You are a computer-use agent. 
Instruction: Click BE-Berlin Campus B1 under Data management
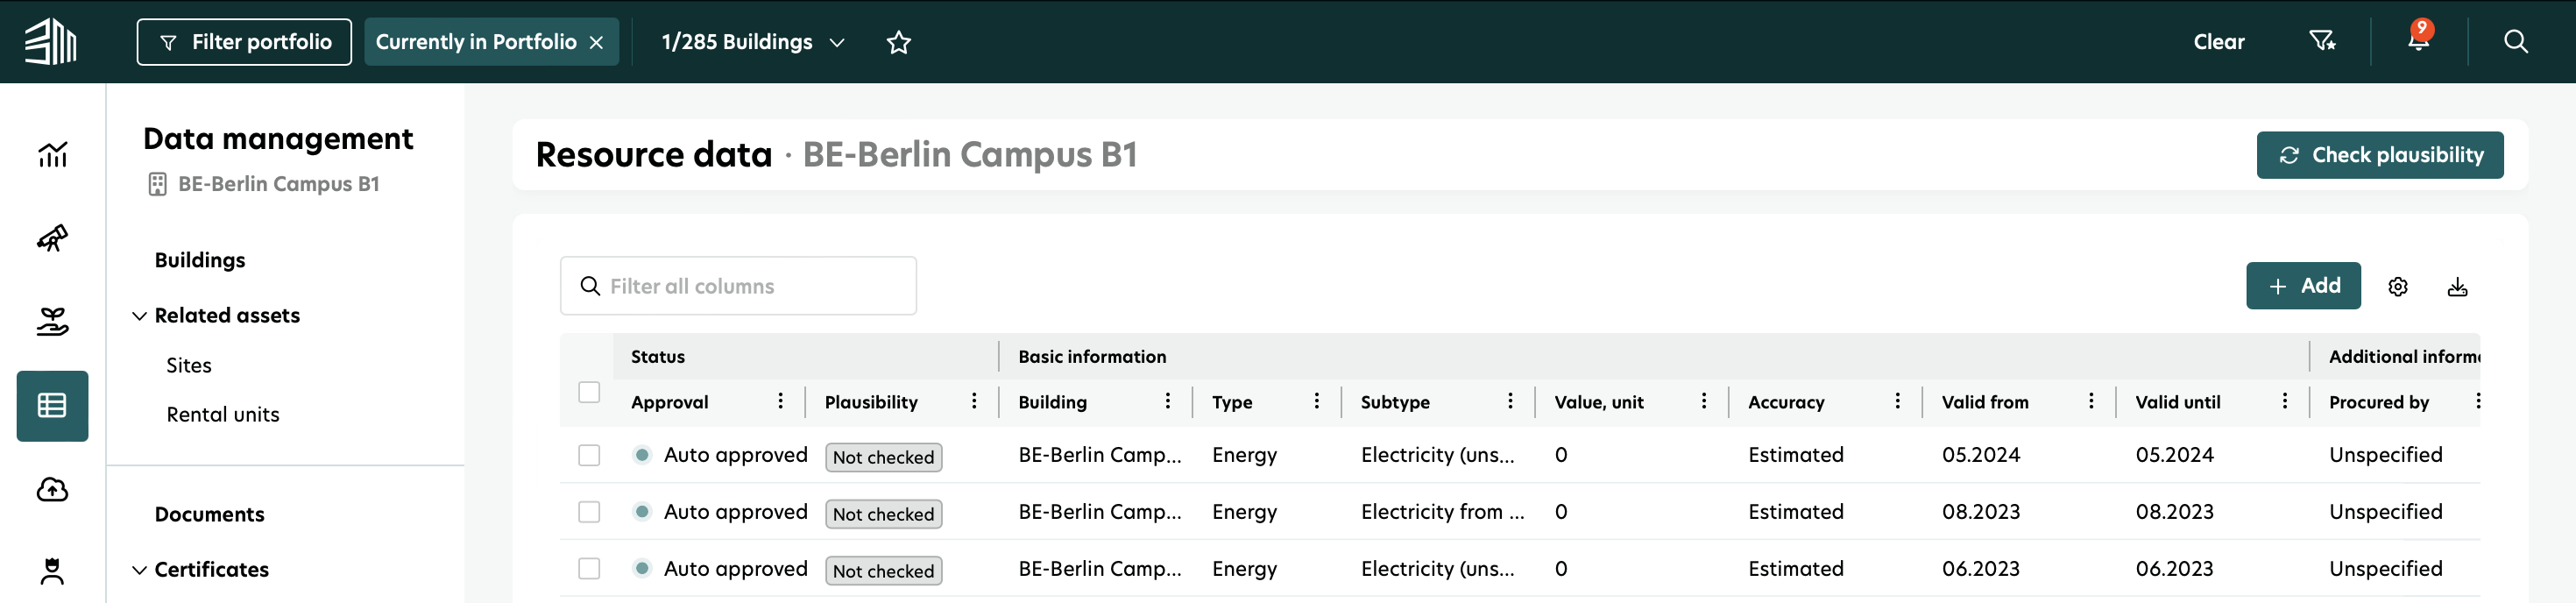point(279,184)
